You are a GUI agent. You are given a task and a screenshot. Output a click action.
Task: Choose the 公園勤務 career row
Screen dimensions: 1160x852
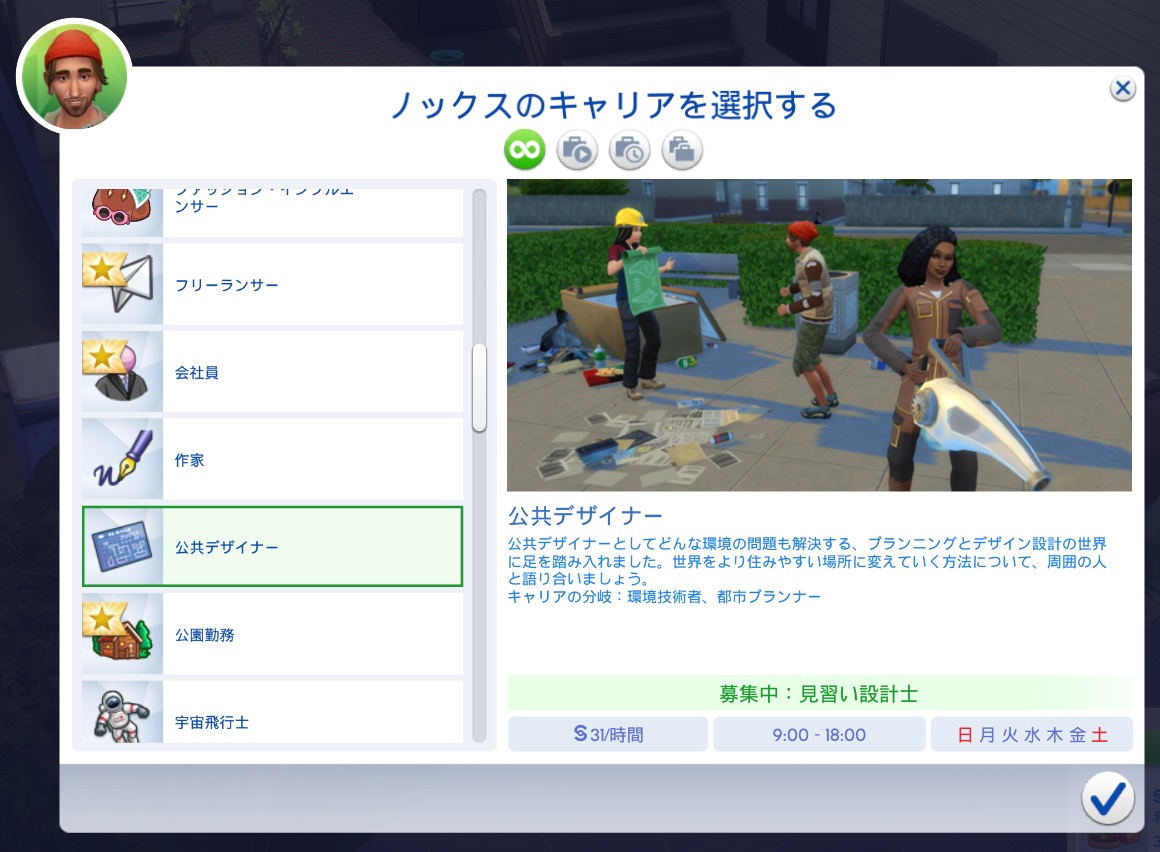[272, 634]
